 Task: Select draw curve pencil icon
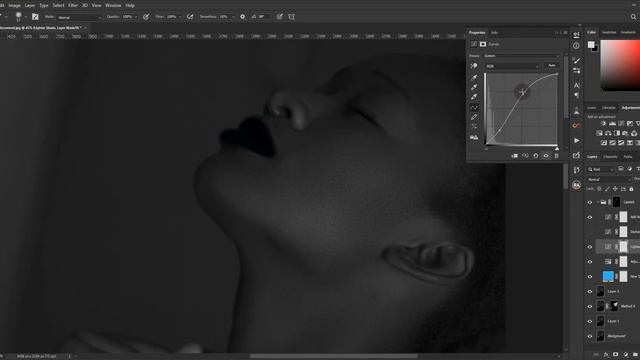[474, 117]
